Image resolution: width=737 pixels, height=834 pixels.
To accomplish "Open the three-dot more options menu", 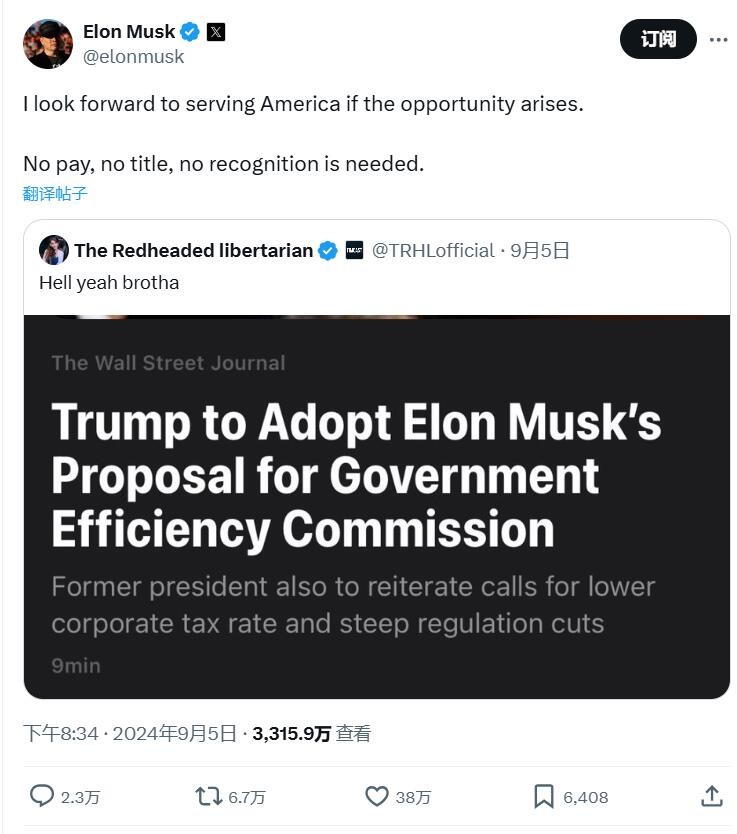I will tap(718, 39).
